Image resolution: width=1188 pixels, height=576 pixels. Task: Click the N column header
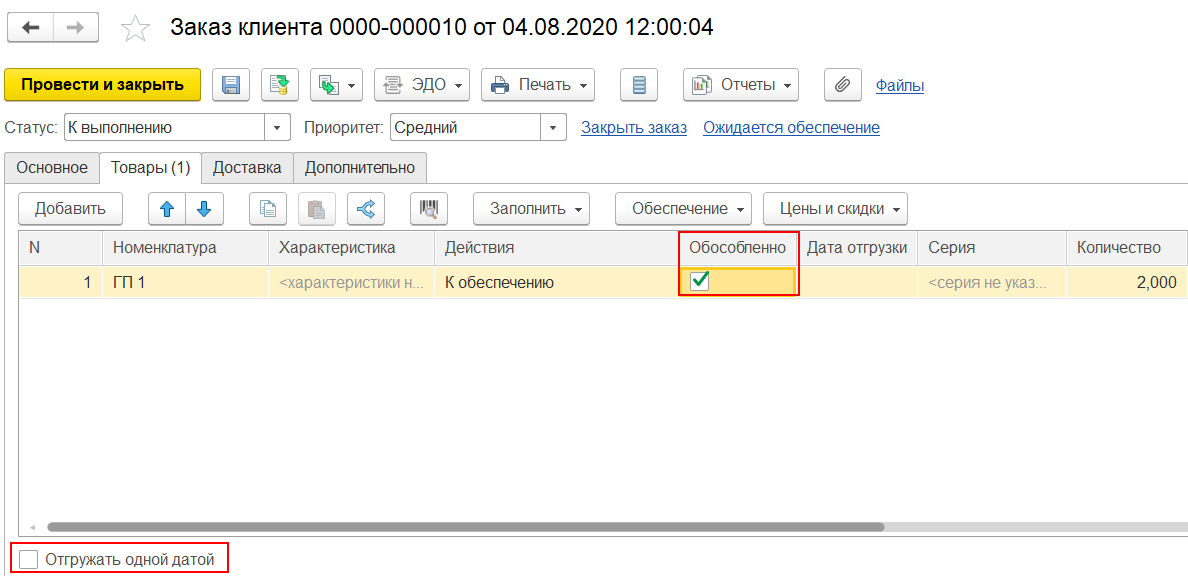(x=61, y=248)
